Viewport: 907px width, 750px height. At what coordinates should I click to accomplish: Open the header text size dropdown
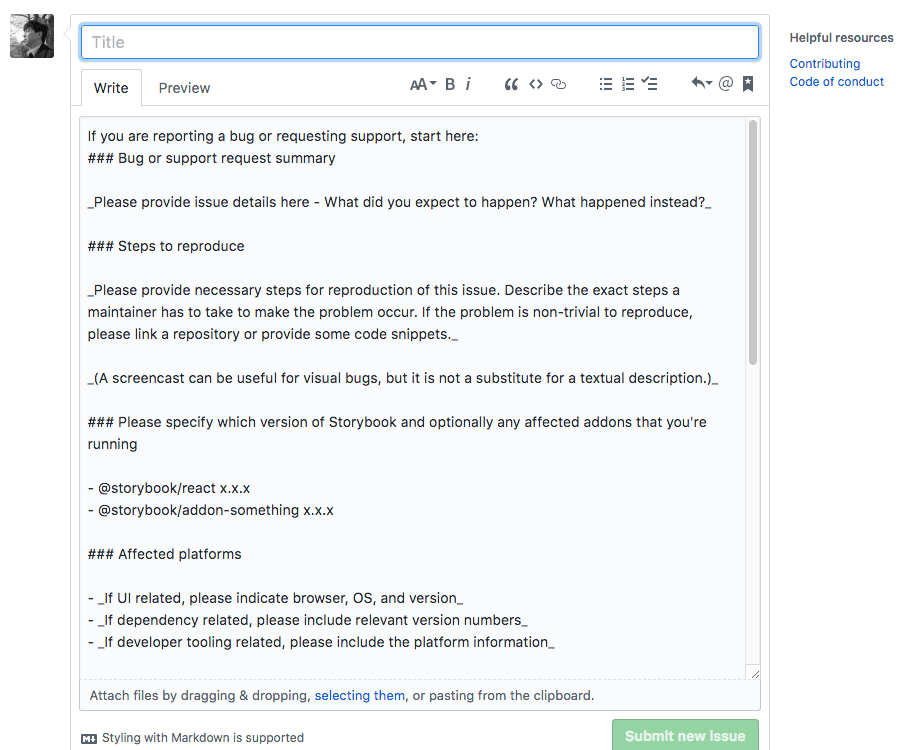click(423, 85)
